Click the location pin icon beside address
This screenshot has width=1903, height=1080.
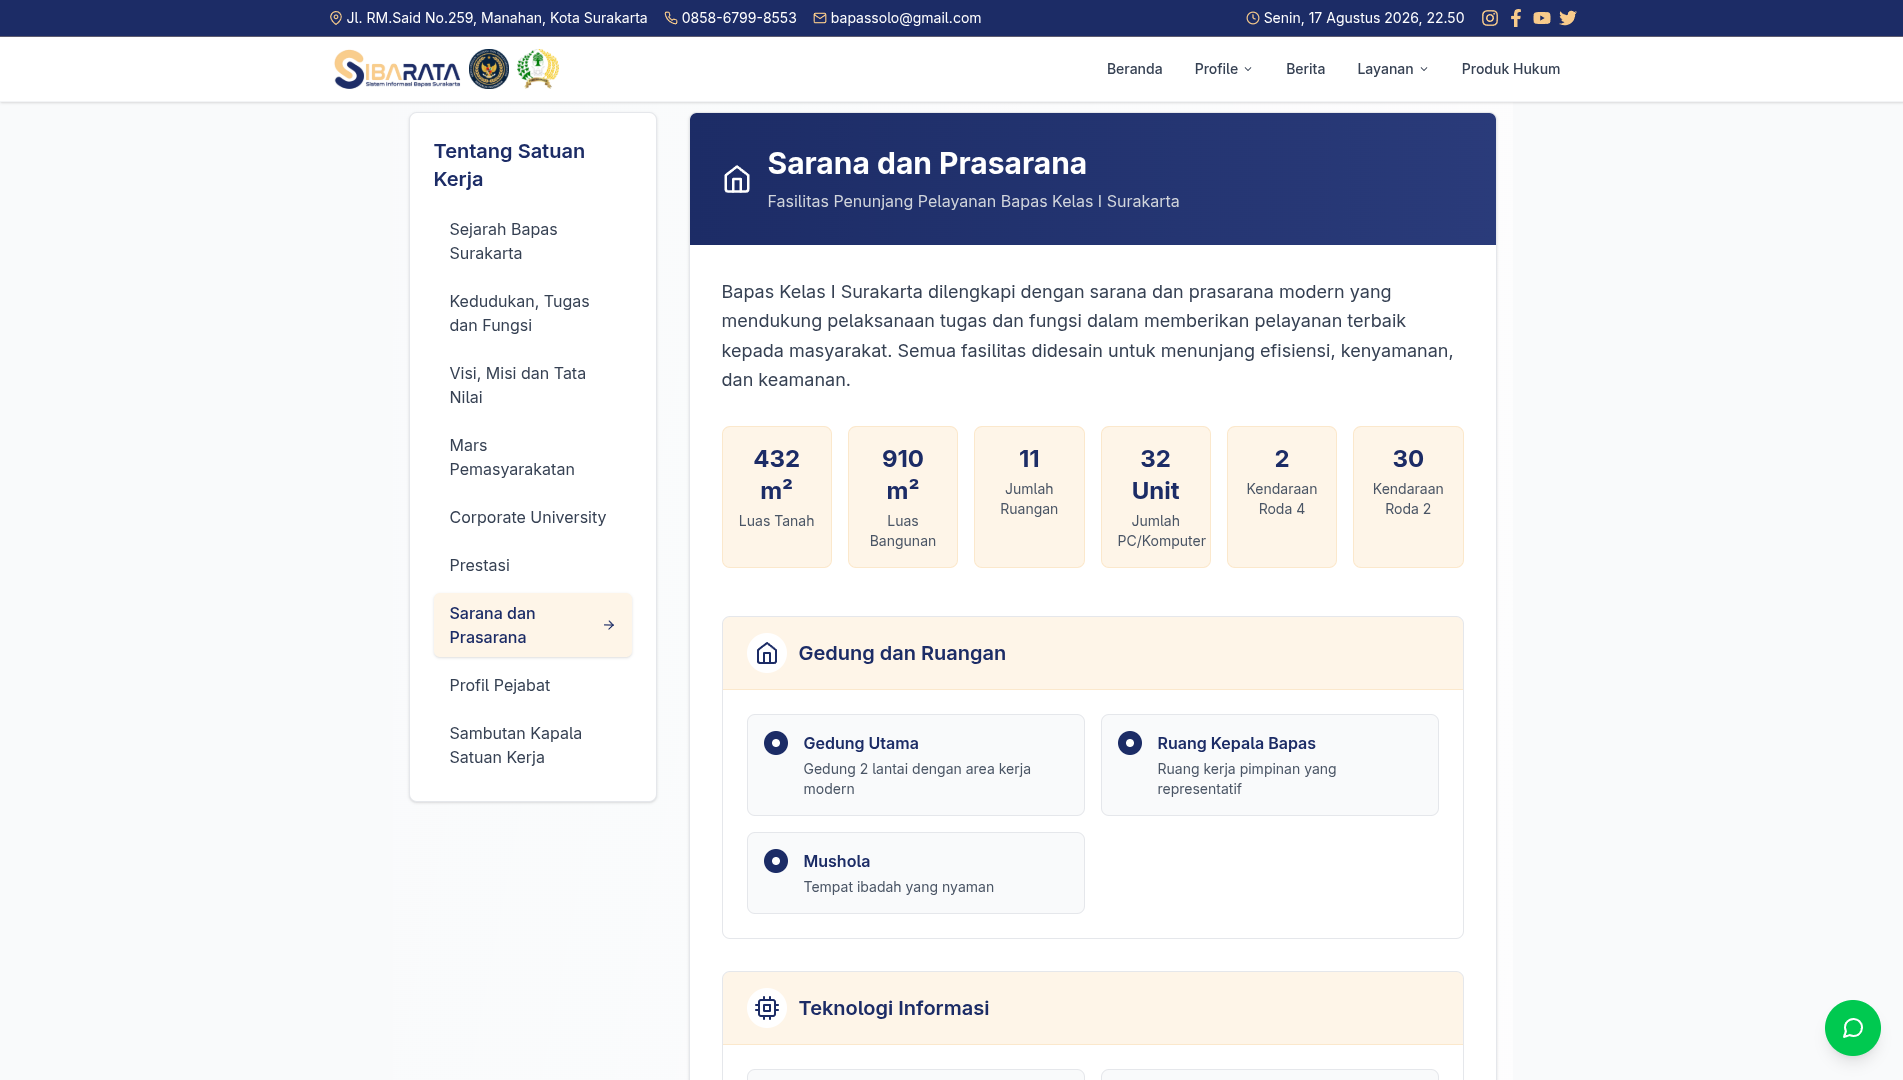[336, 18]
